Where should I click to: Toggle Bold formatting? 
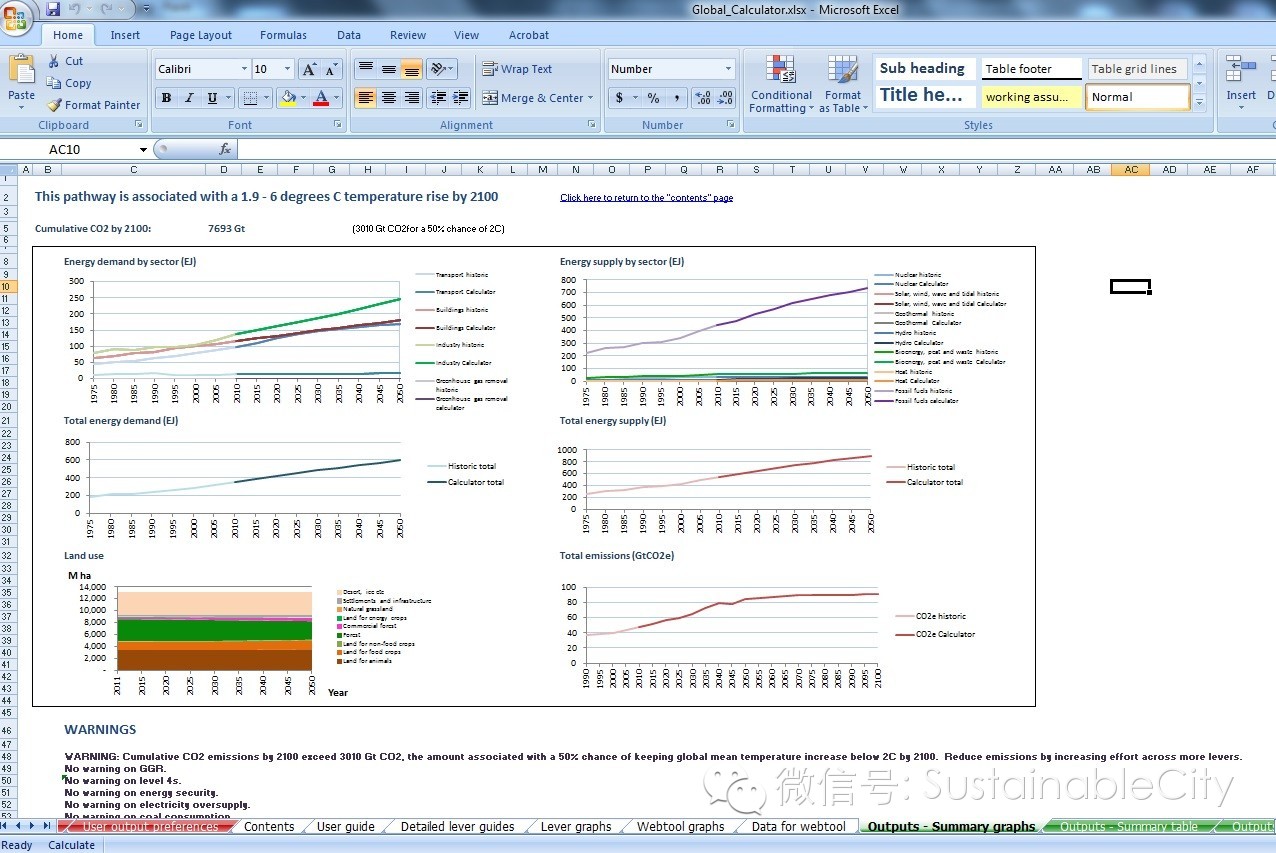click(x=166, y=98)
